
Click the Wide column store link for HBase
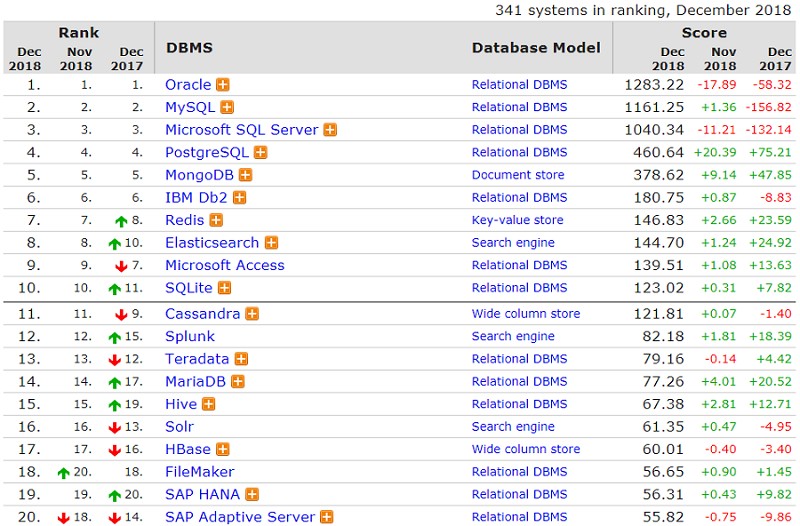(525, 449)
